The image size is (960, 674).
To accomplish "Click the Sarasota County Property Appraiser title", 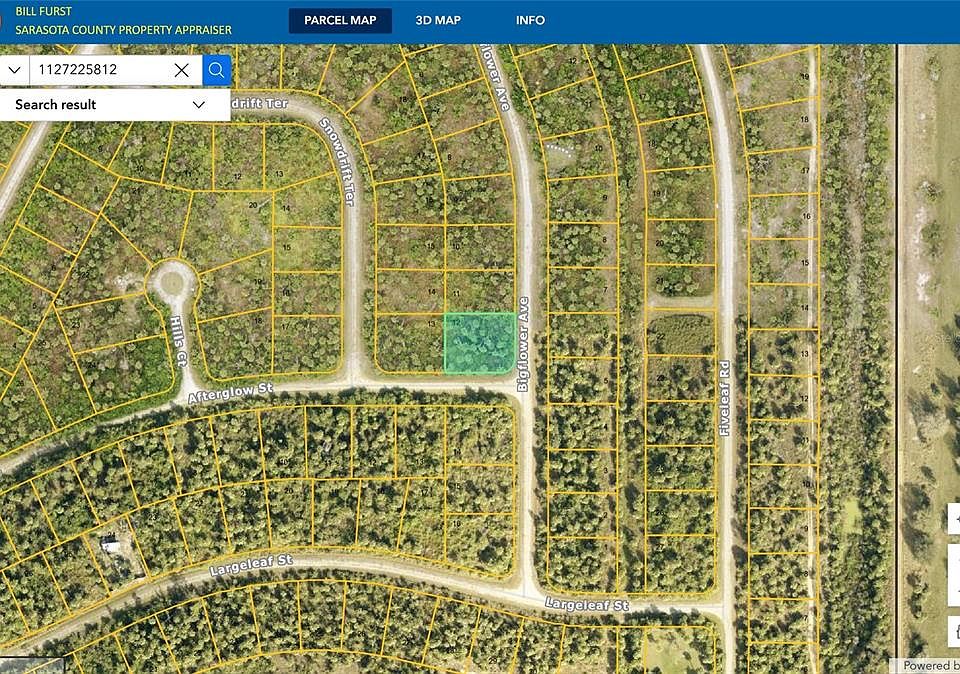I will (123, 30).
